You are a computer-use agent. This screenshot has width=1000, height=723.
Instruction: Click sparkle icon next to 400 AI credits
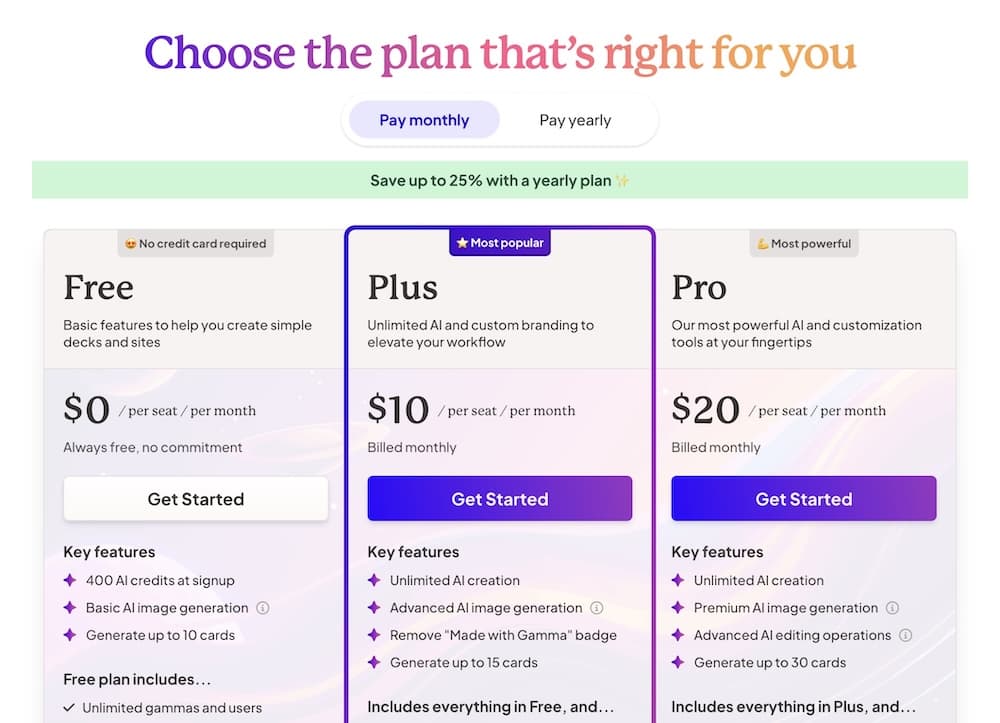pos(70,580)
